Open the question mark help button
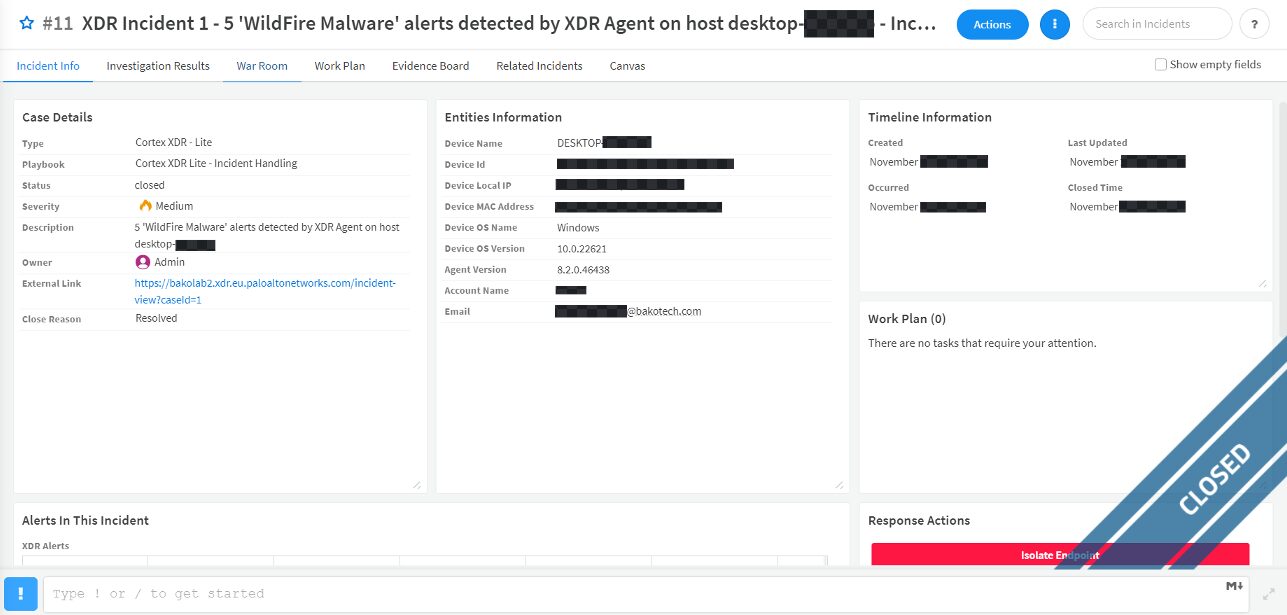Screen dimensions: 1287x615 click(1254, 24)
